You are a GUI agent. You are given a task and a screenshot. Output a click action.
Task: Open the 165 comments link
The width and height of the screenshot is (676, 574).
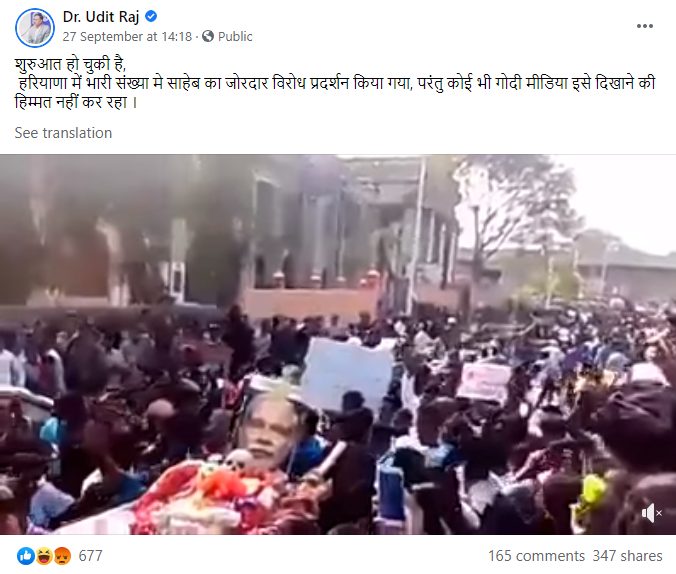536,555
